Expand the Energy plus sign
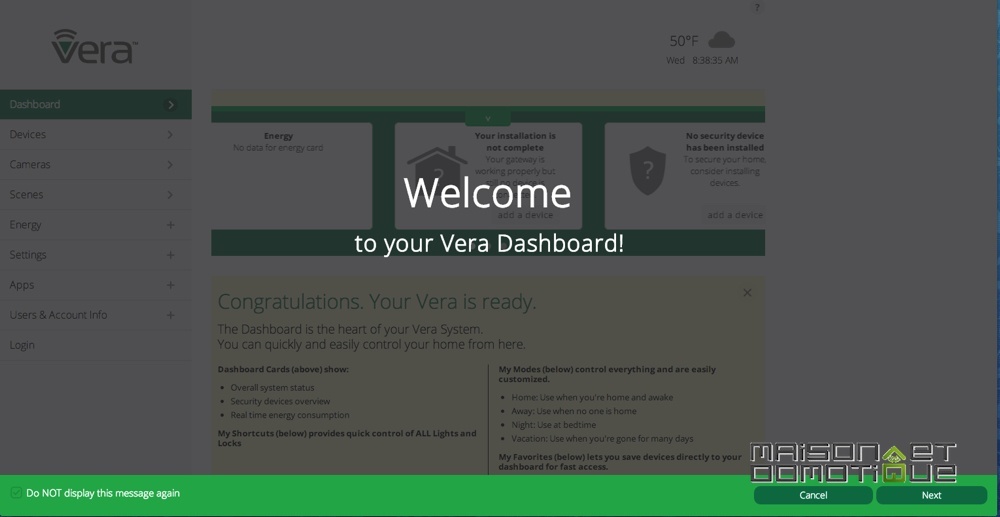The width and height of the screenshot is (1000, 517). 170,225
